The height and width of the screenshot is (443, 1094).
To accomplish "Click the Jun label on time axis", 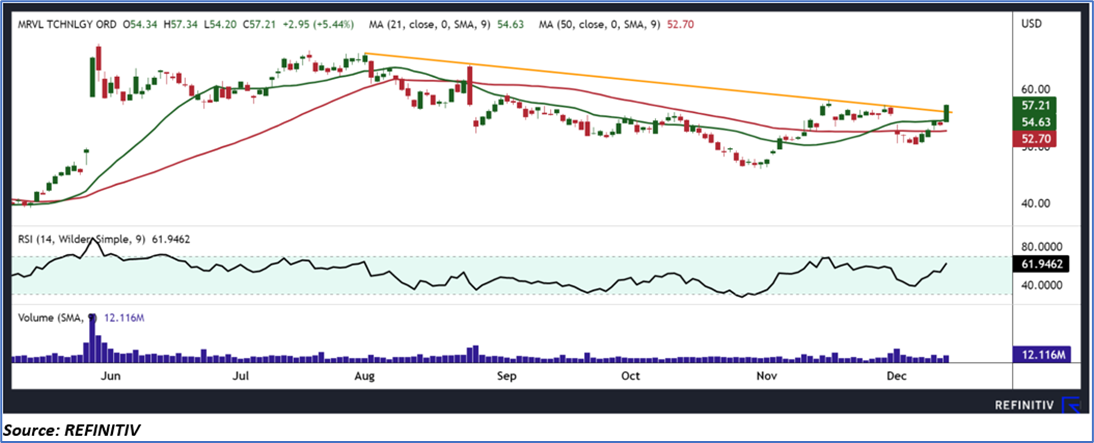I will (110, 377).
